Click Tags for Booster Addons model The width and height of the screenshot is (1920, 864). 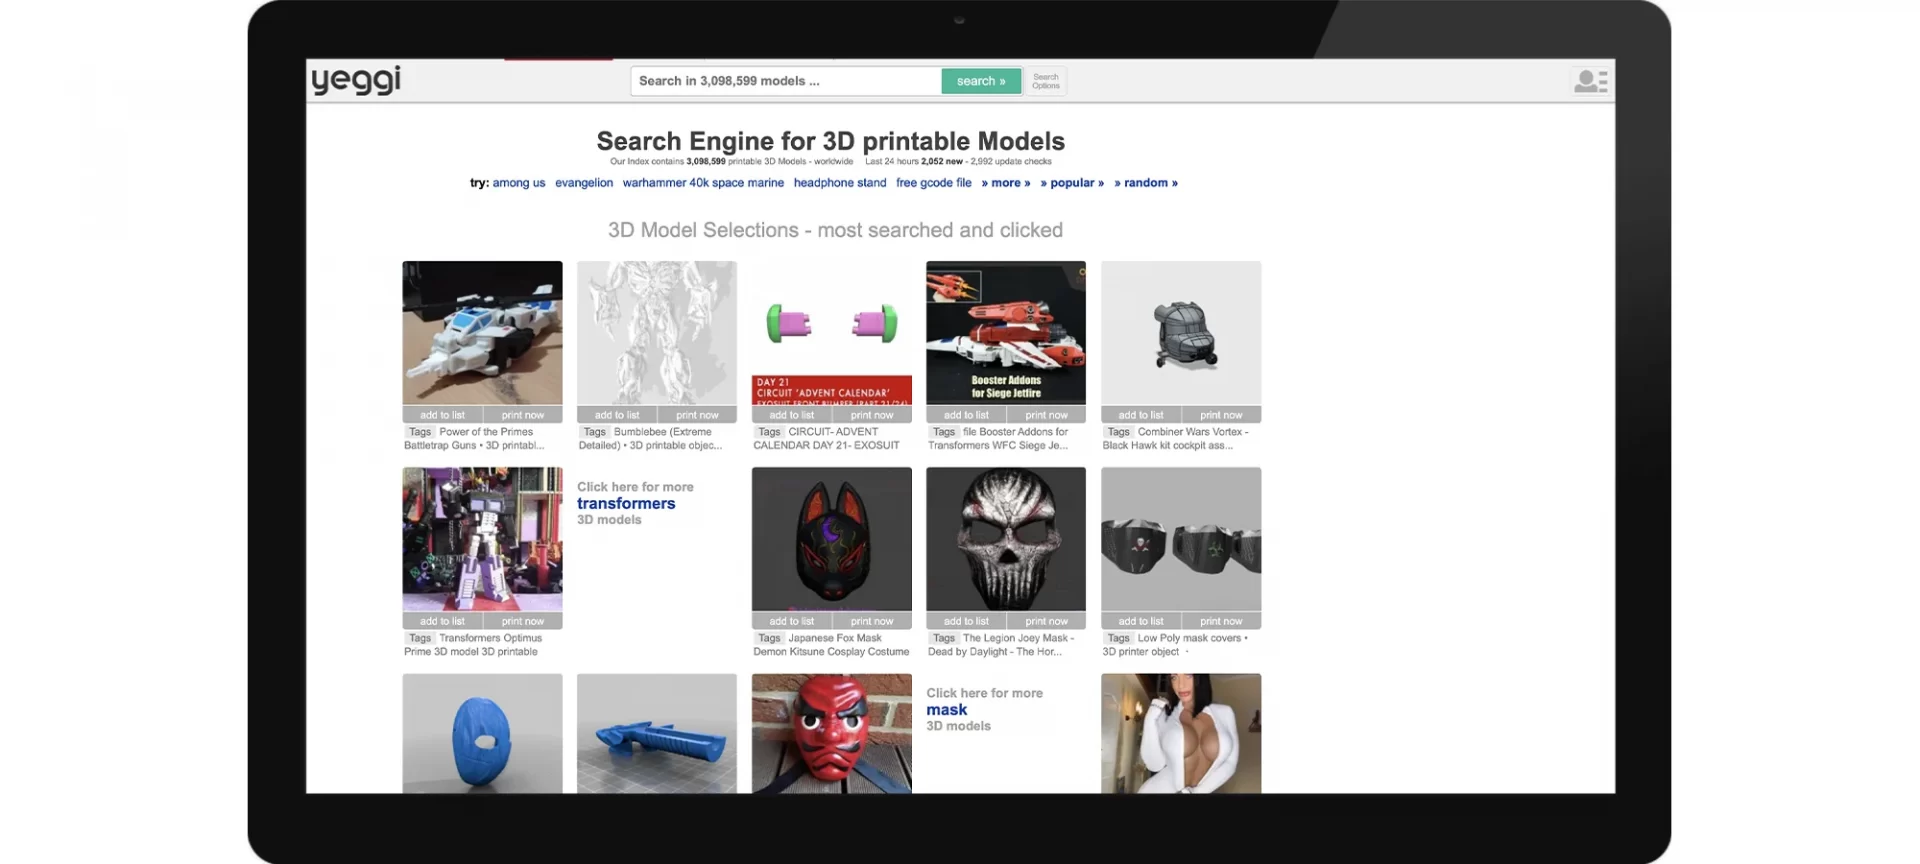tap(944, 432)
